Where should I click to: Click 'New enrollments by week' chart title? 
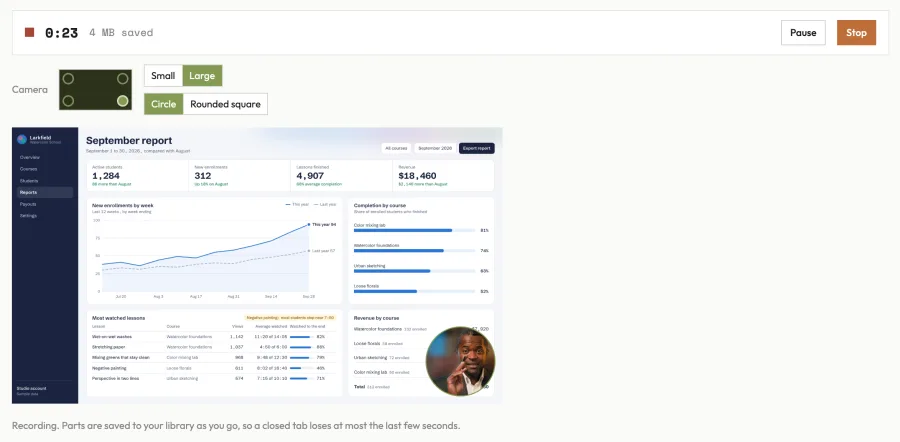[123, 205]
